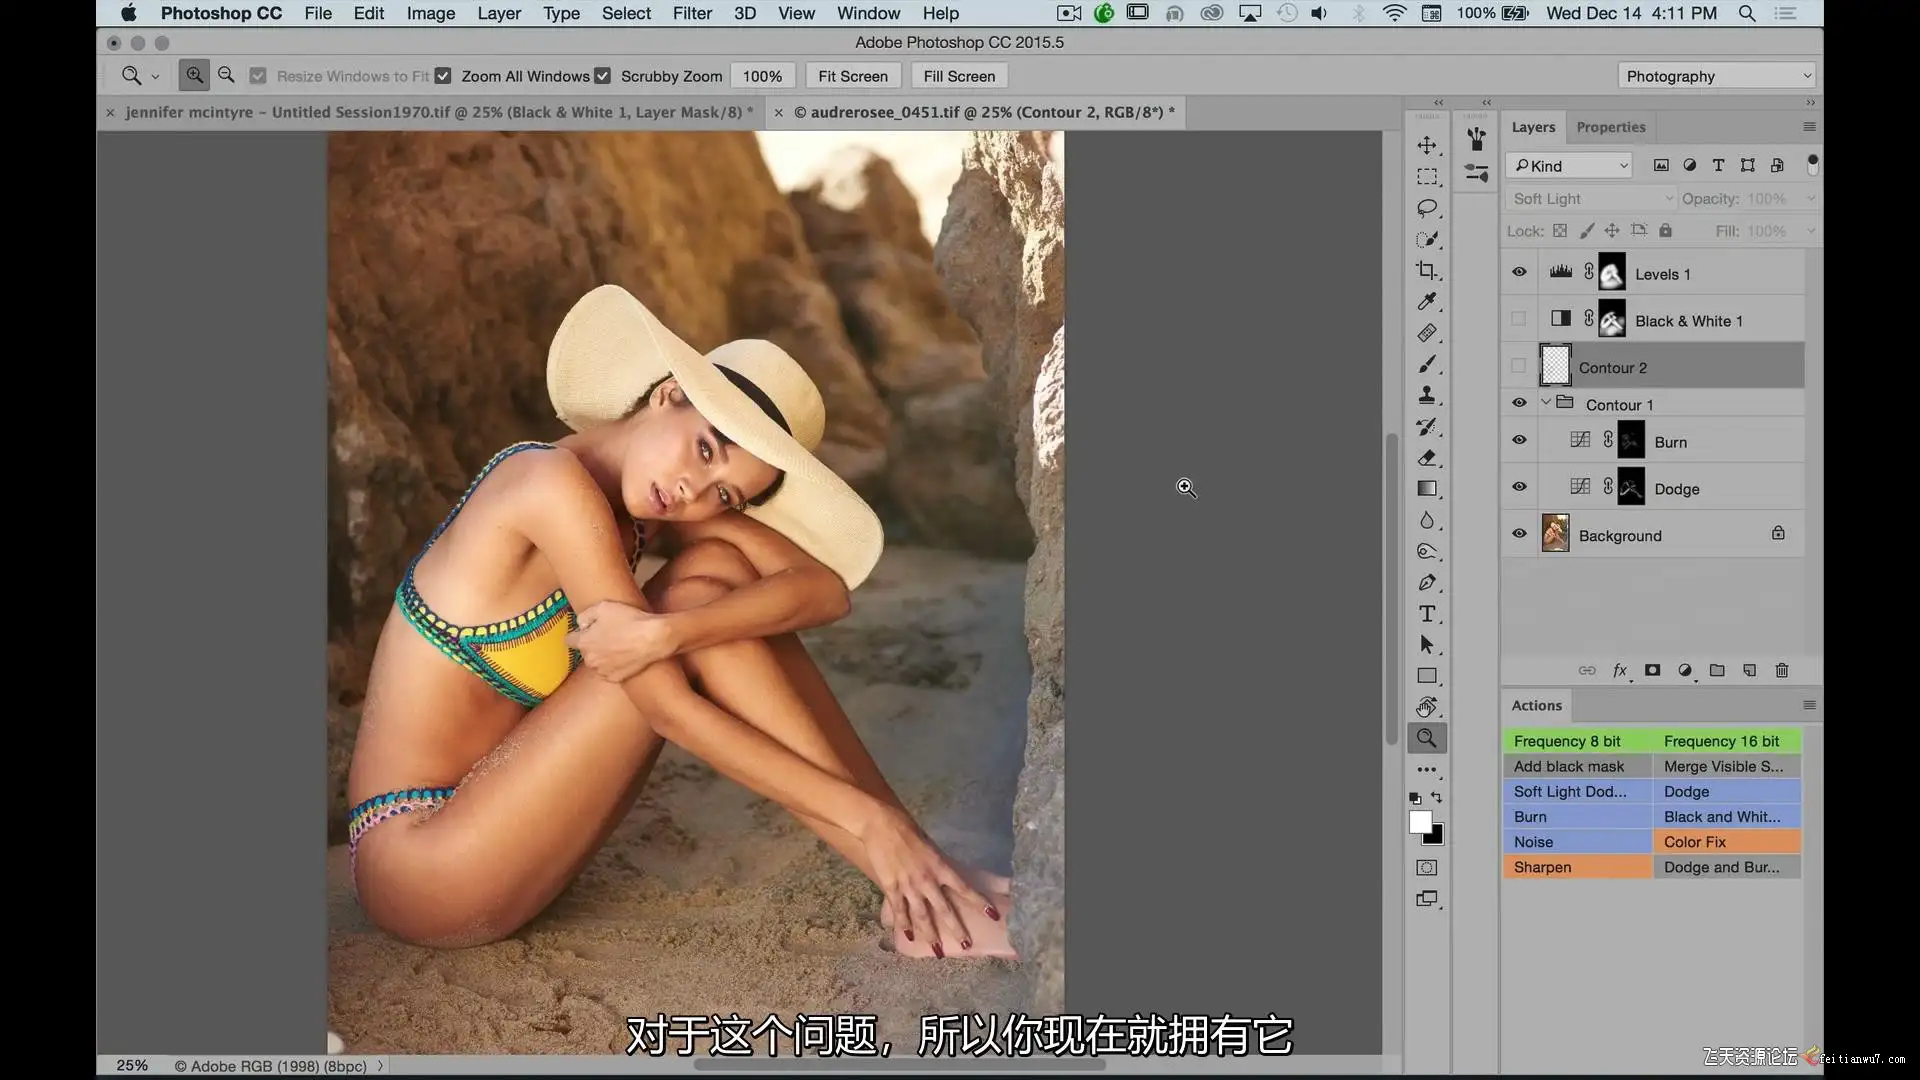Open the Photography workspace dropdown

click(1716, 76)
